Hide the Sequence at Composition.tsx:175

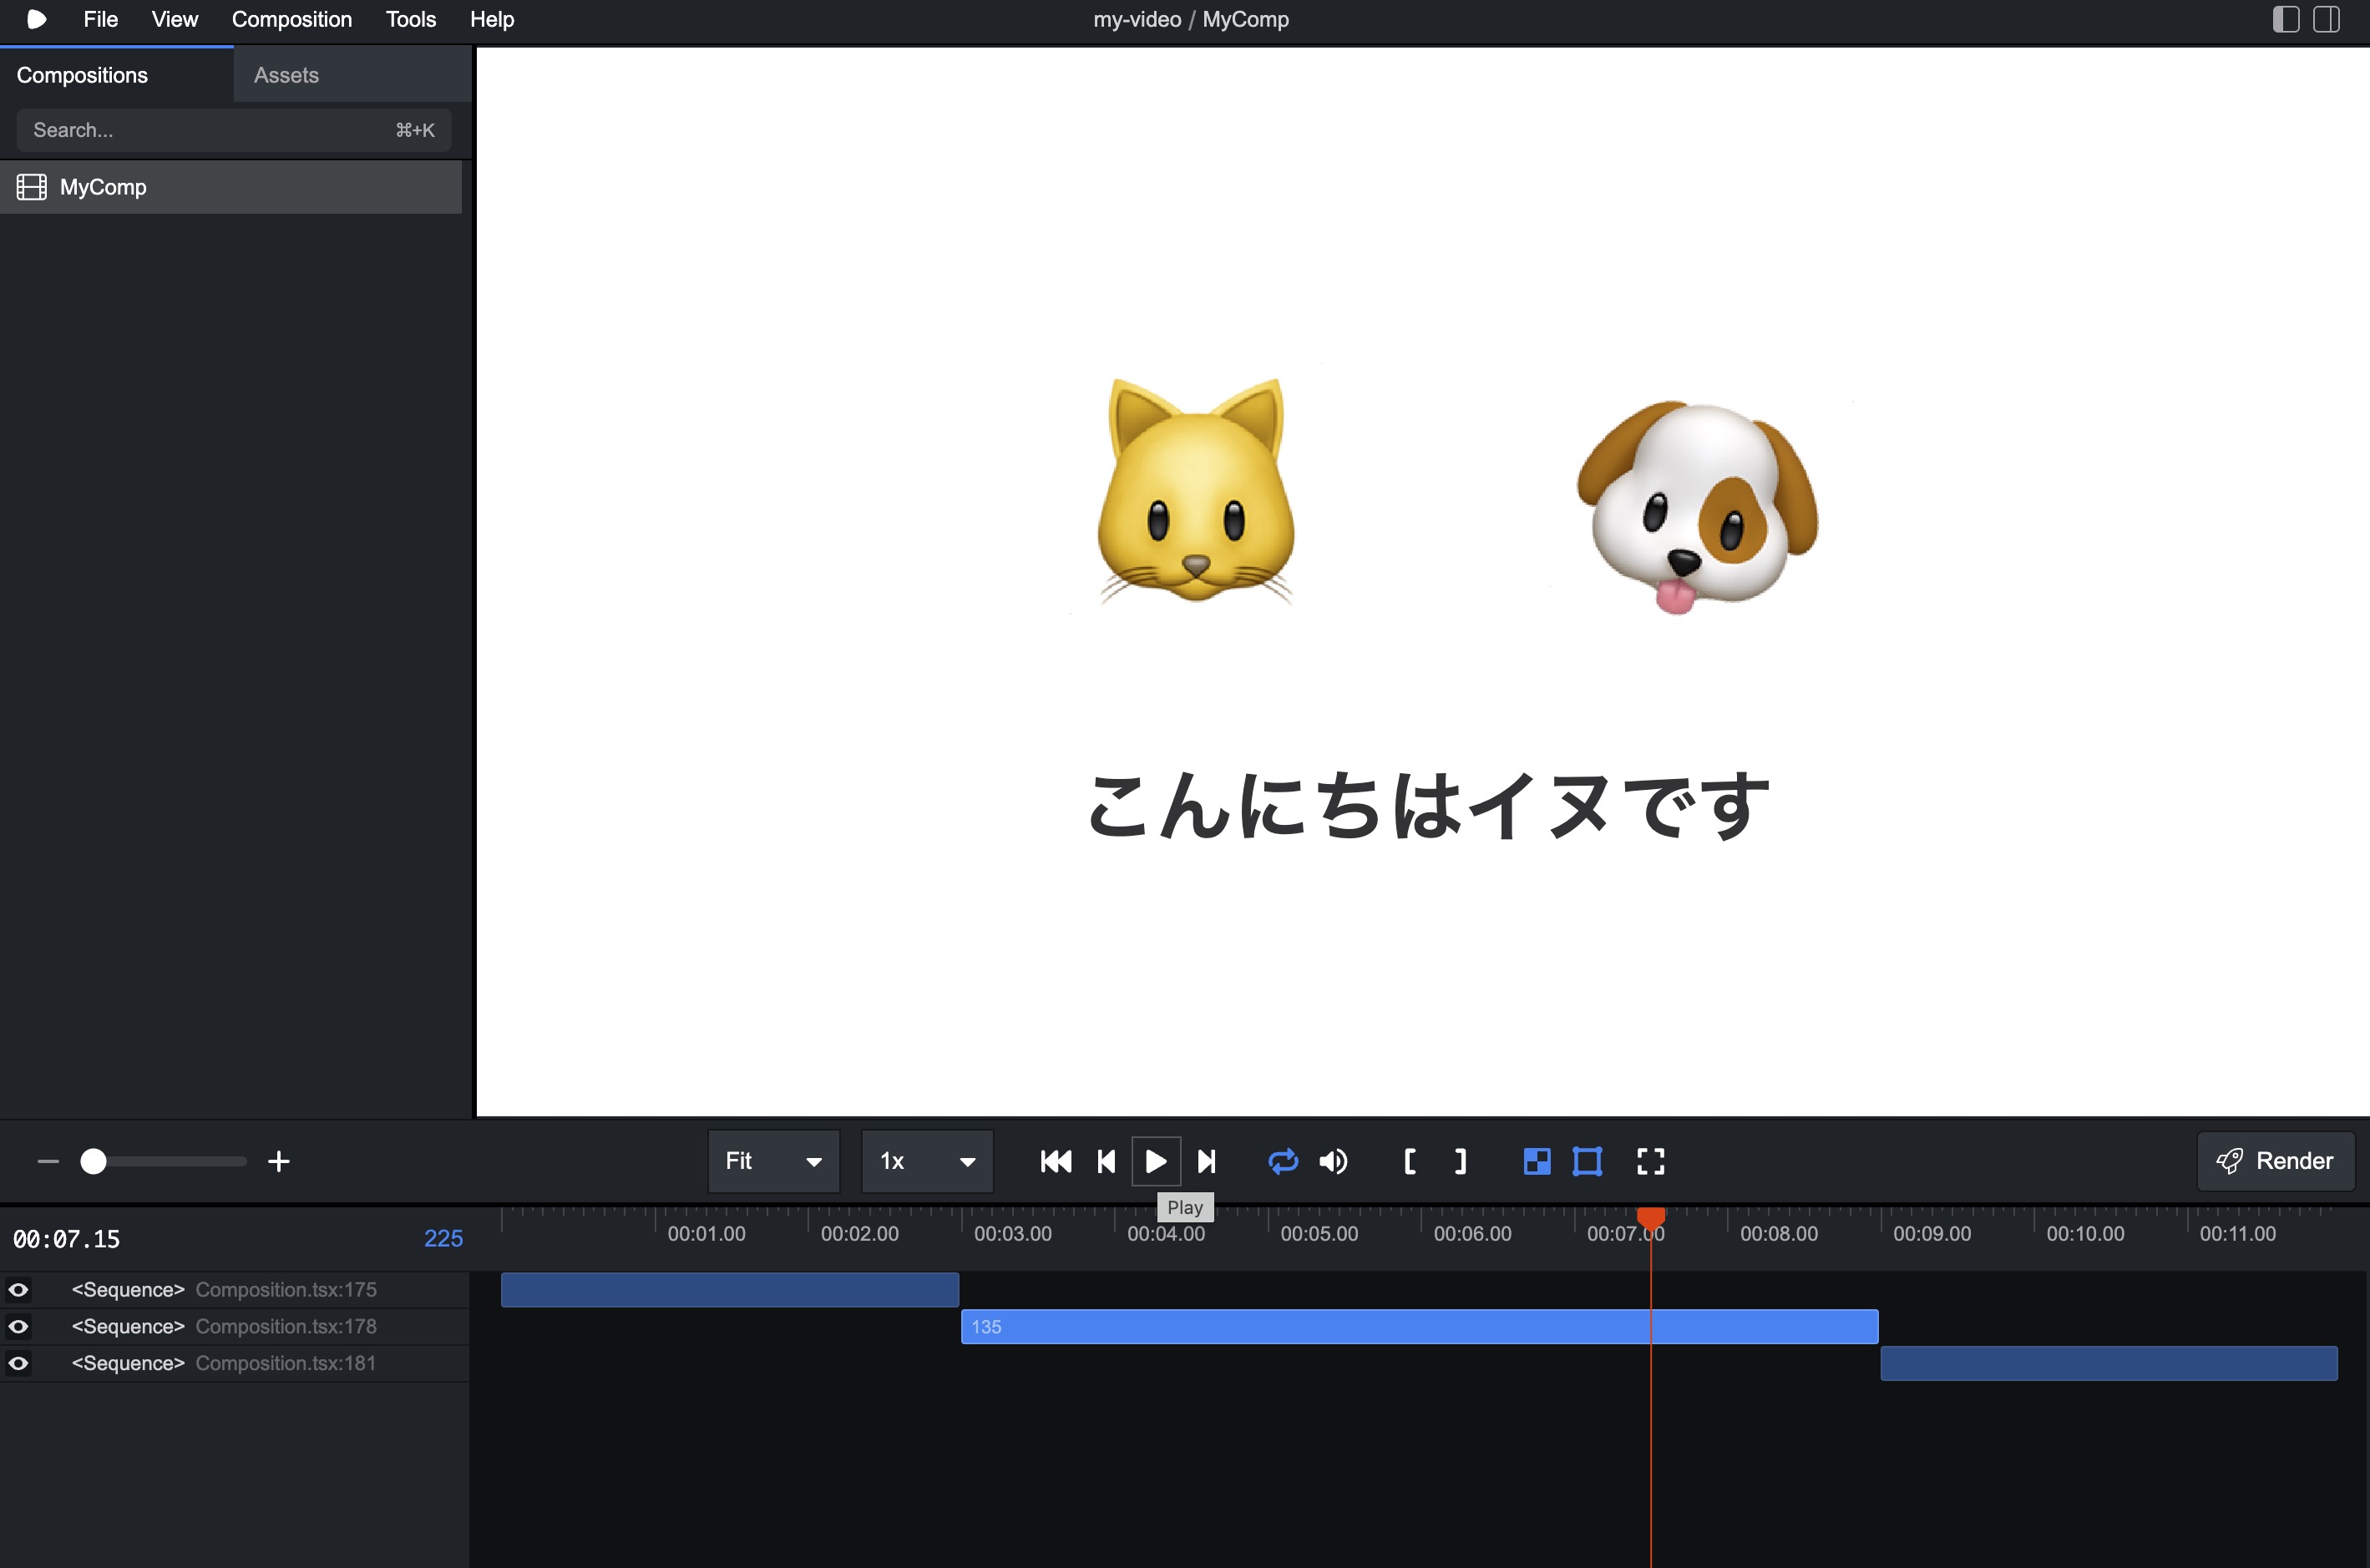[18, 1290]
